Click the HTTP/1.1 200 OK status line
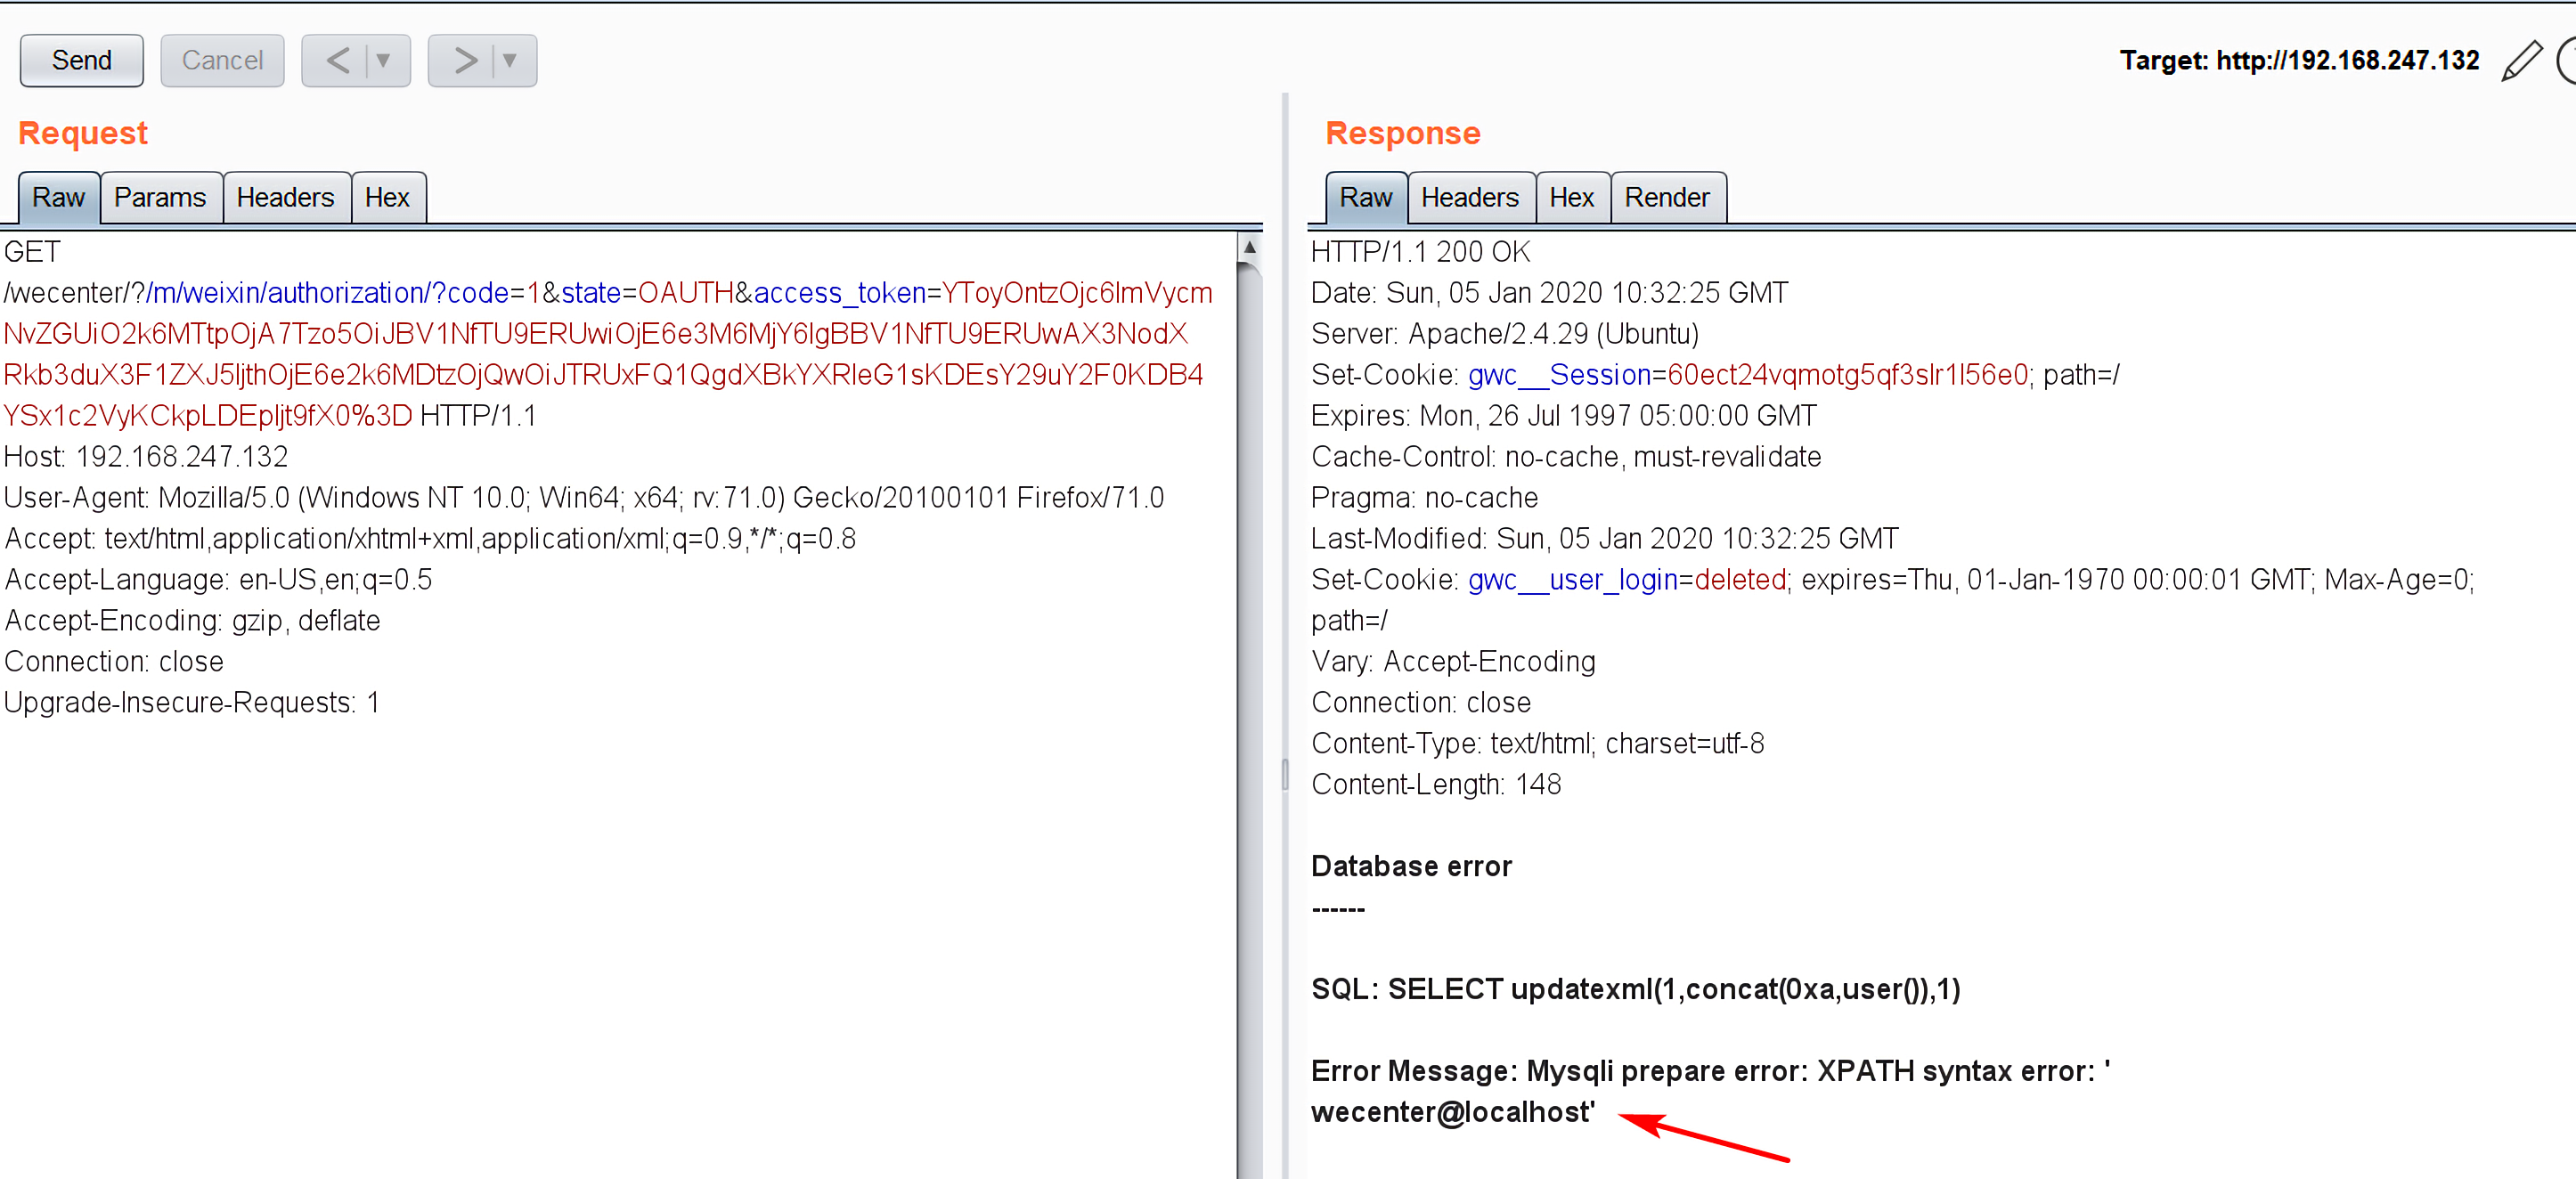 [x=1420, y=252]
